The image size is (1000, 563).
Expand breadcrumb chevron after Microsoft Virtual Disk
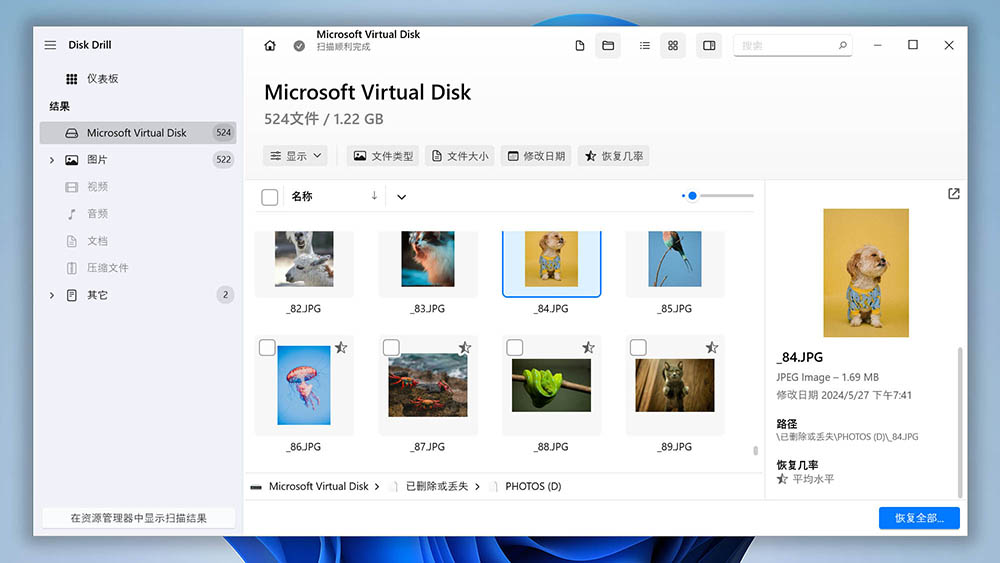[377, 486]
